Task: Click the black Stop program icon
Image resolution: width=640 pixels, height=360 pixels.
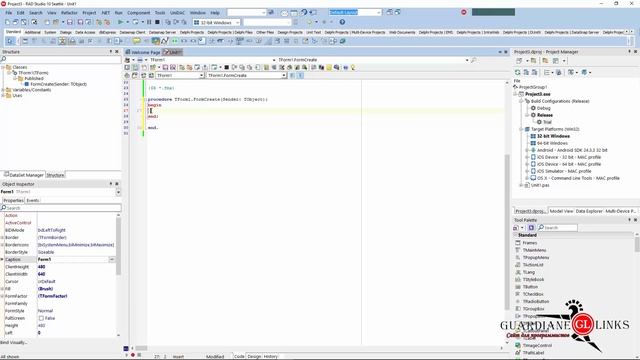Action: click(x=157, y=22)
